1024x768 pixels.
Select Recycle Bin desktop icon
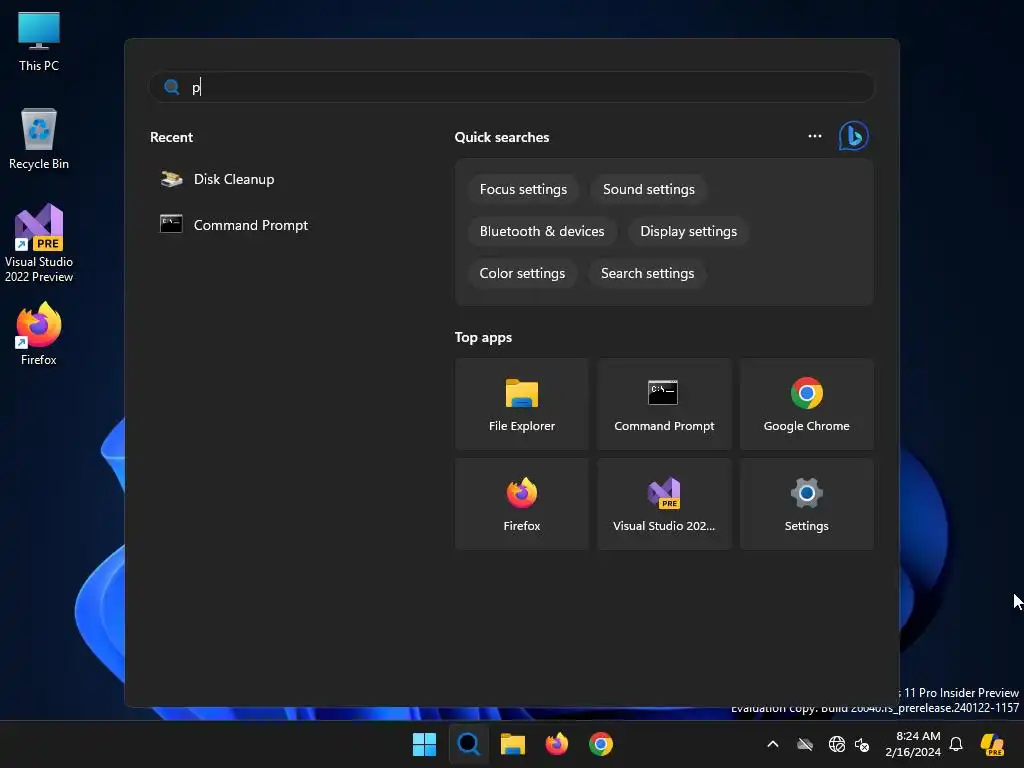pyautogui.click(x=39, y=138)
